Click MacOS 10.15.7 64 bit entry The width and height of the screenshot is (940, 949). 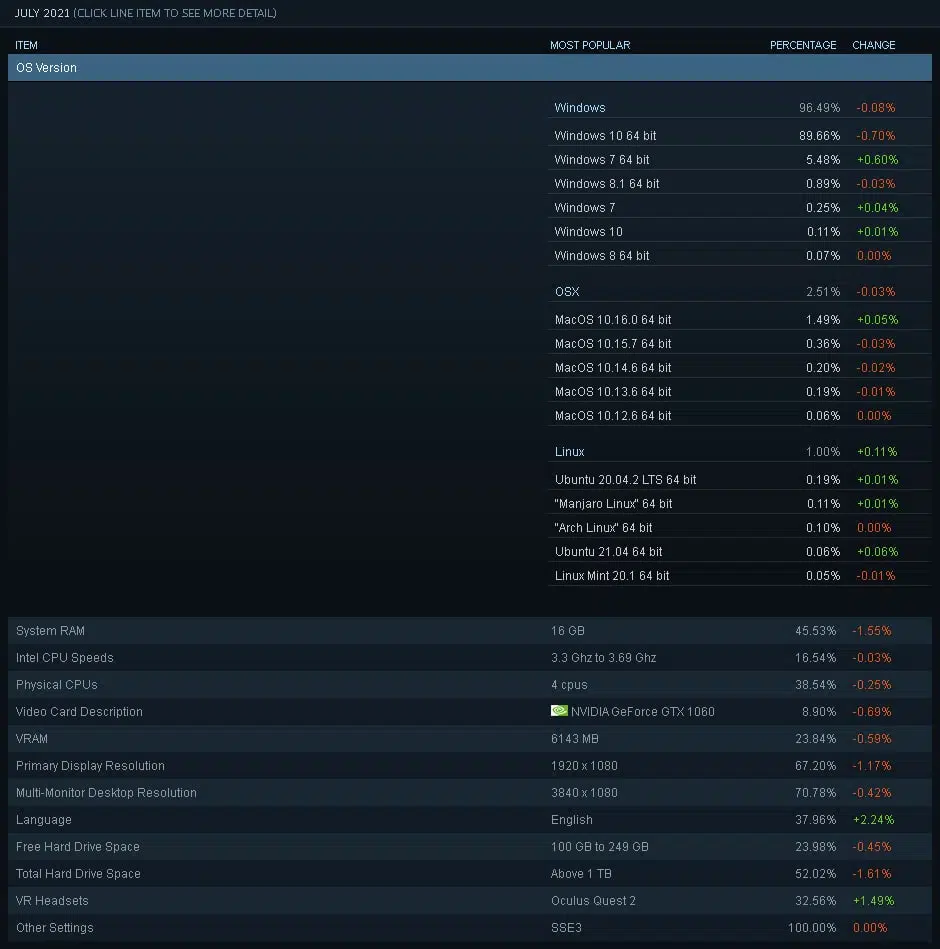tap(740, 344)
